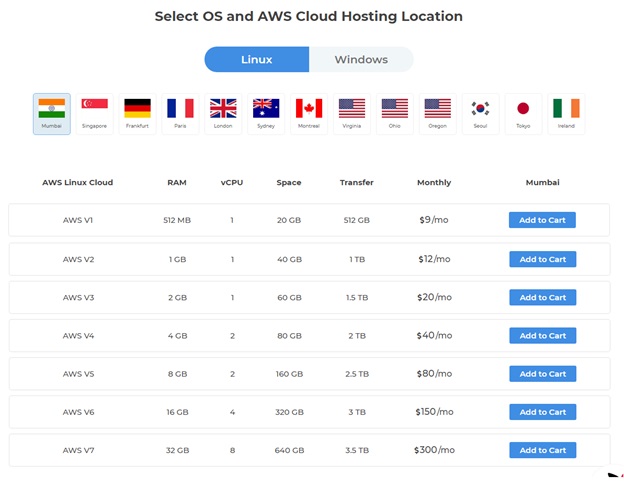Click the vCPU column header
The width and height of the screenshot is (624, 487).
232,183
